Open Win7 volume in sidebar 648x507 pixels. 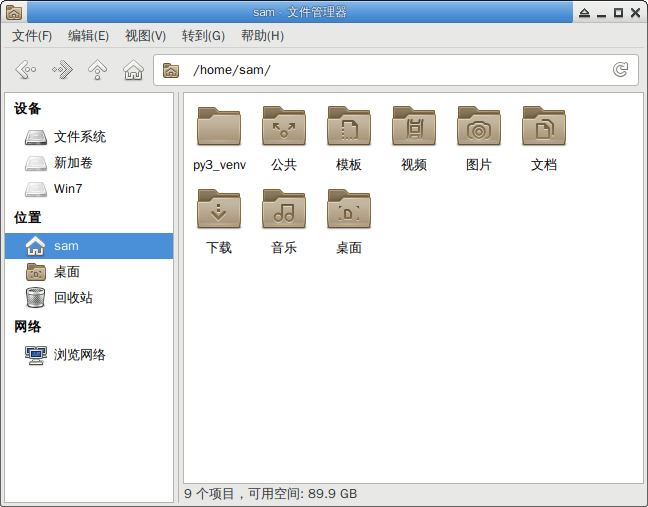(x=68, y=189)
